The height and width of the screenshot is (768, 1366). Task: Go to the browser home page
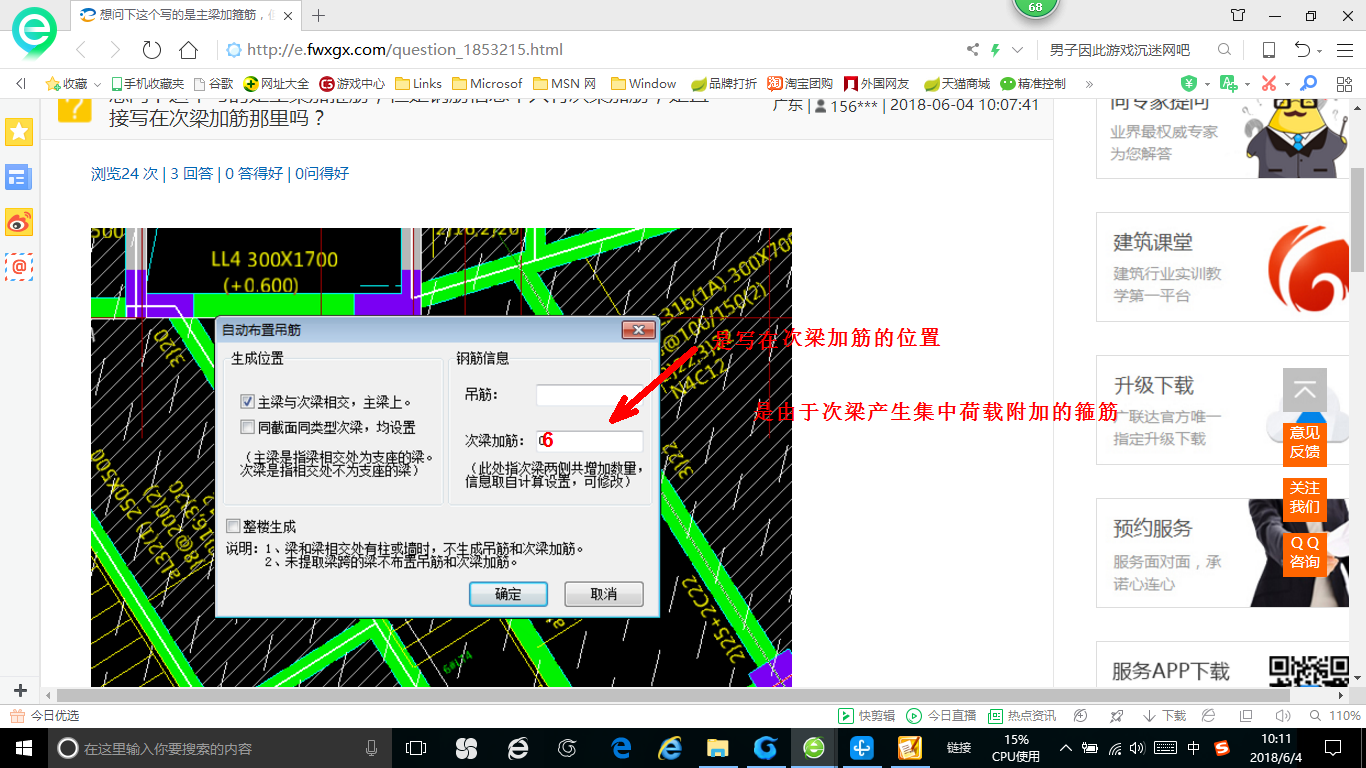pyautogui.click(x=188, y=50)
